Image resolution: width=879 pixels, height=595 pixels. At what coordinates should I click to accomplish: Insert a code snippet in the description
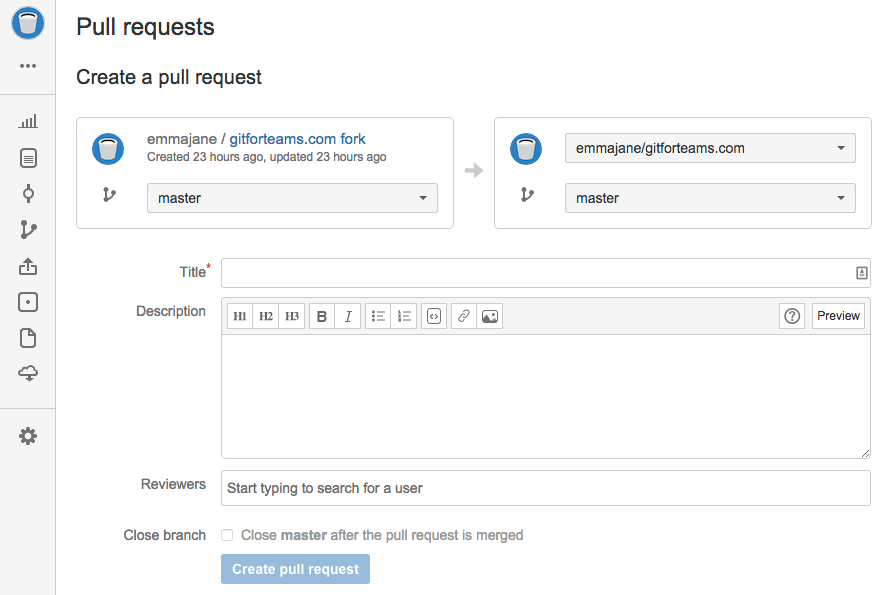click(x=433, y=316)
